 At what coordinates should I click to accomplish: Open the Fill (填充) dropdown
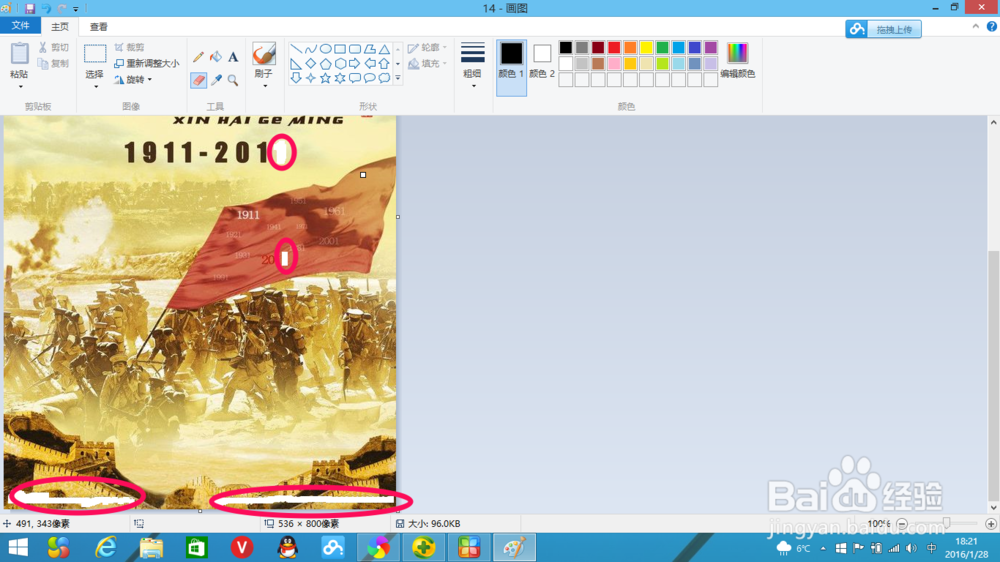[x=427, y=63]
